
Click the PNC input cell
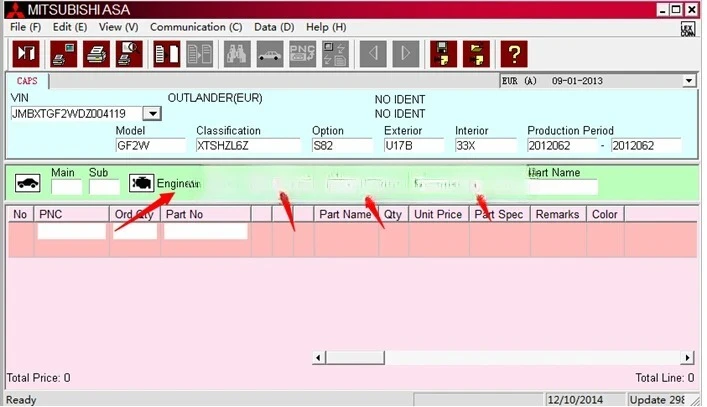pyautogui.click(x=72, y=232)
